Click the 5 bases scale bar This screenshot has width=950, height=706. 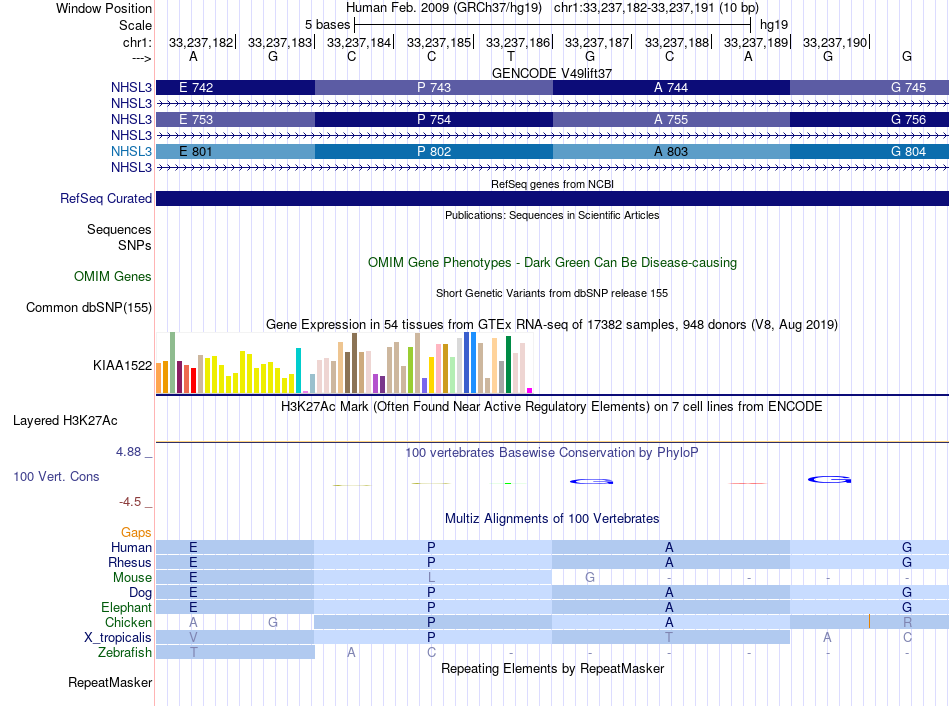pos(553,25)
